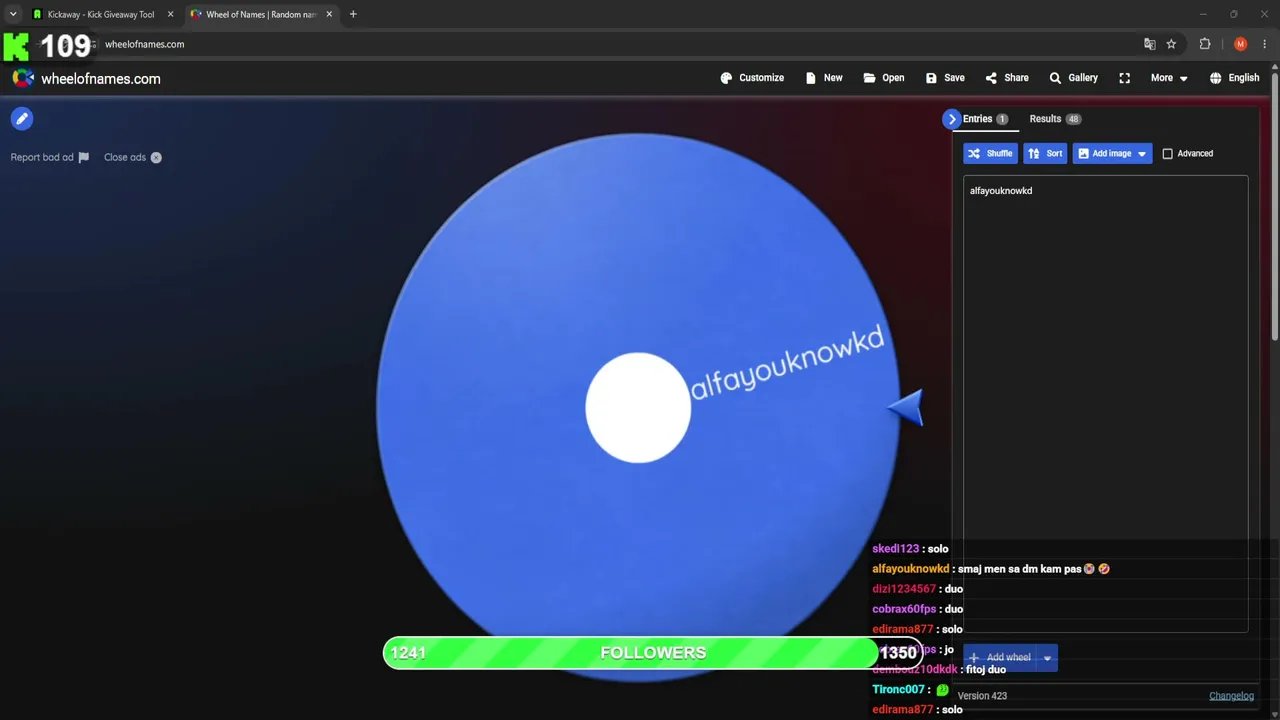Screen dimensions: 1280x720
Task: Bookmark this page with star
Action: coord(1171,44)
